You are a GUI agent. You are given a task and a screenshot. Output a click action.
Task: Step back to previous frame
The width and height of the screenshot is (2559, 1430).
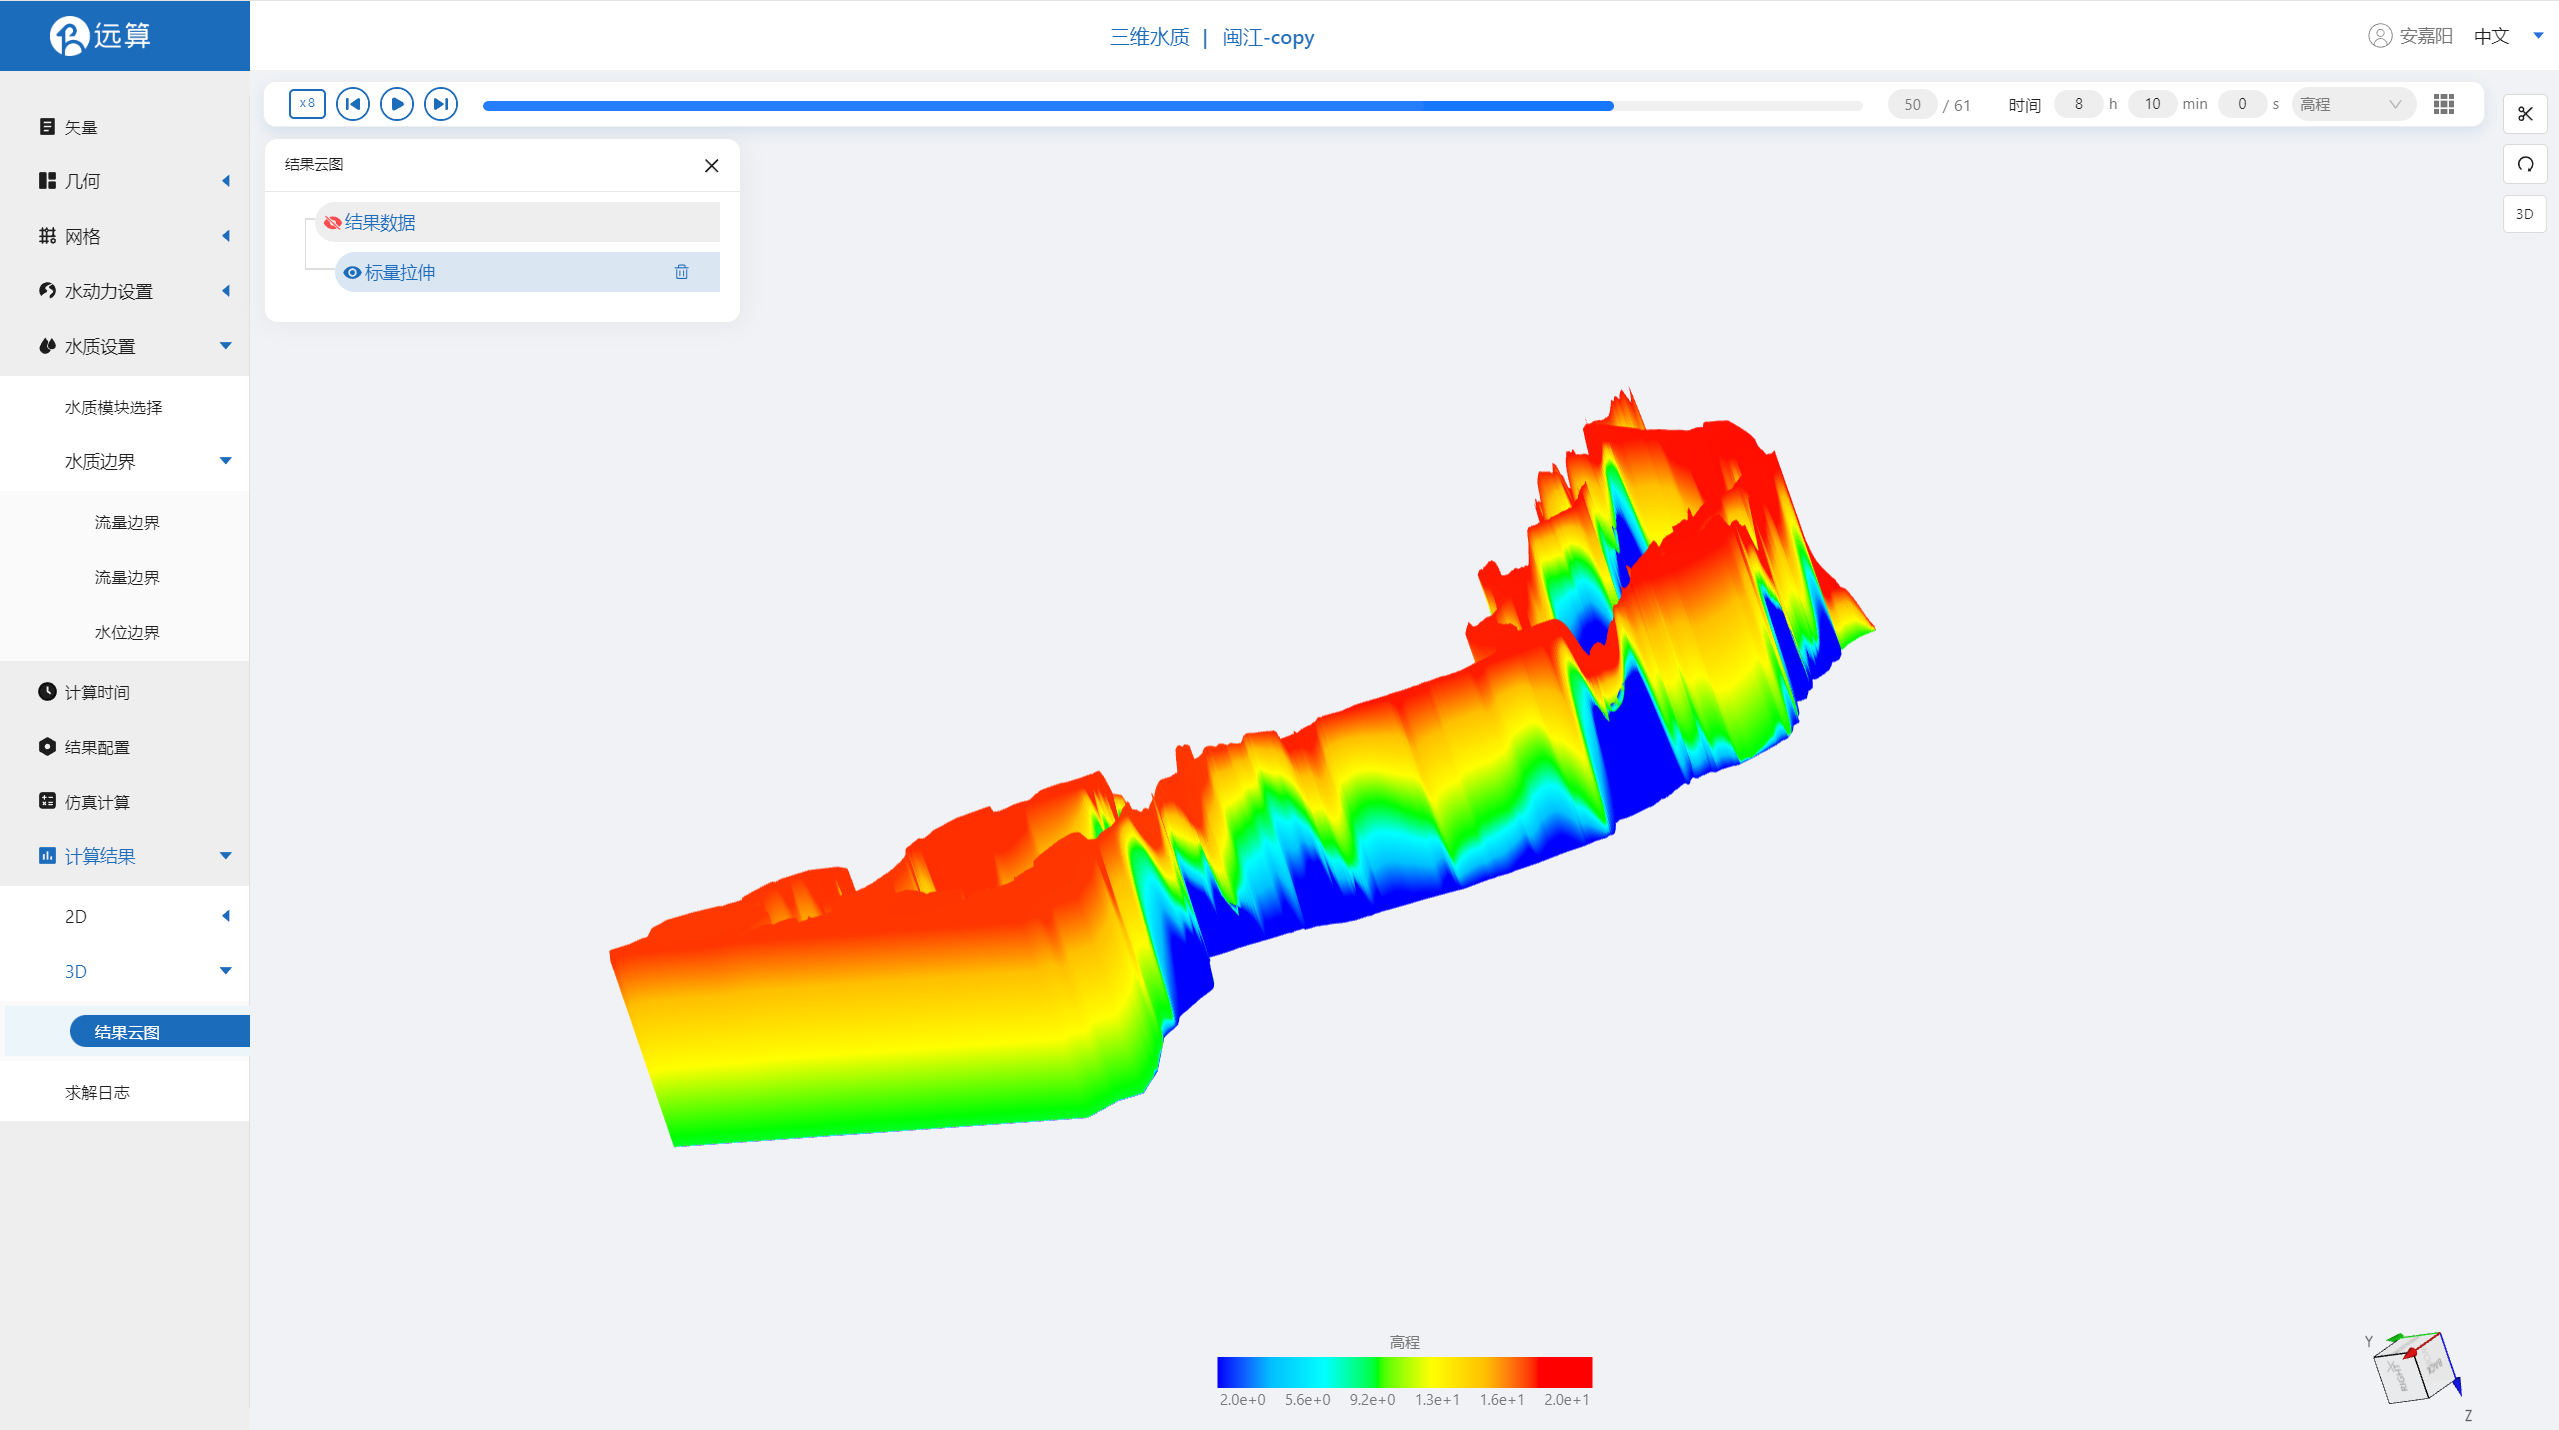coord(353,104)
